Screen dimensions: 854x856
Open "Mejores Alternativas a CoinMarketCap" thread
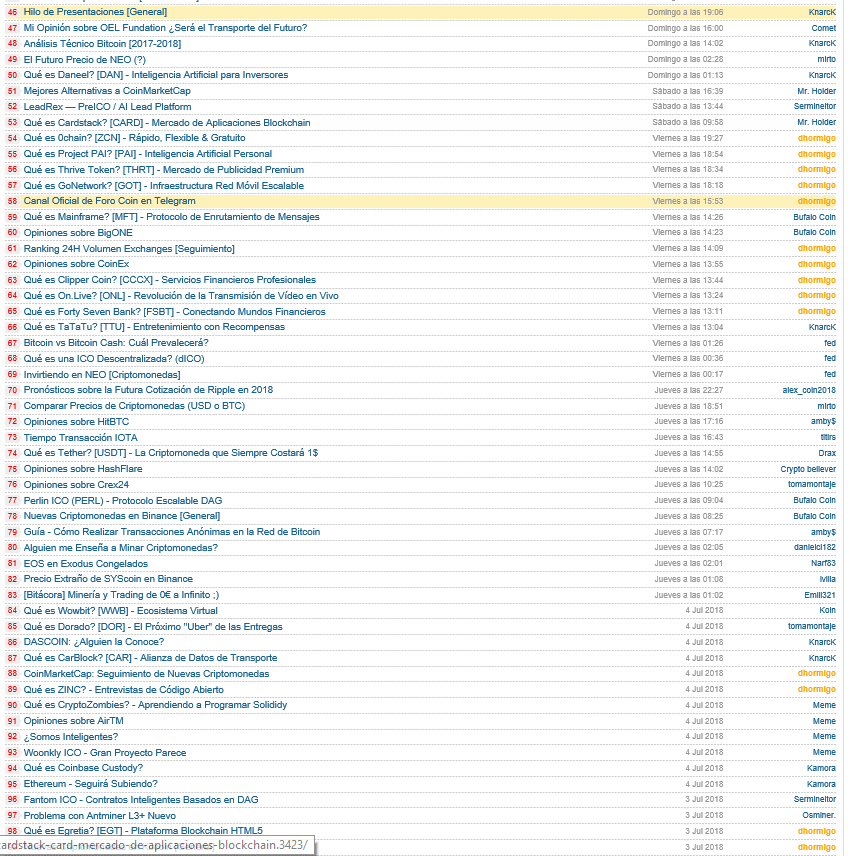pyautogui.click(x=107, y=91)
